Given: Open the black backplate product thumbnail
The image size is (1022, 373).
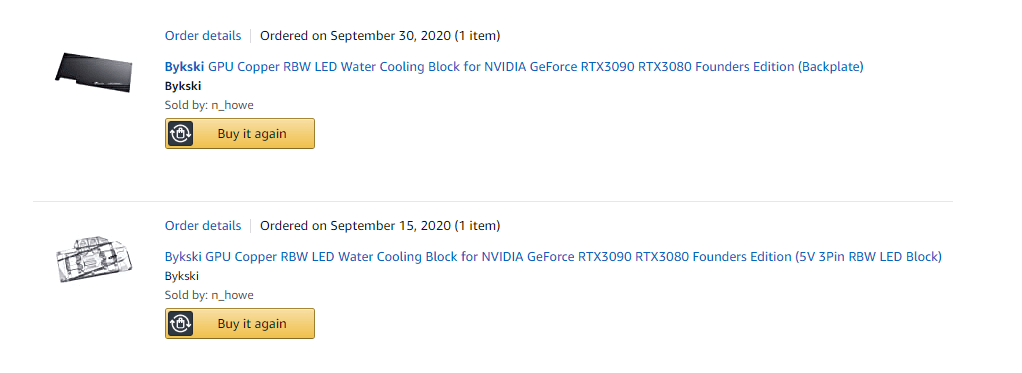Looking at the screenshot, I should [x=94, y=72].
